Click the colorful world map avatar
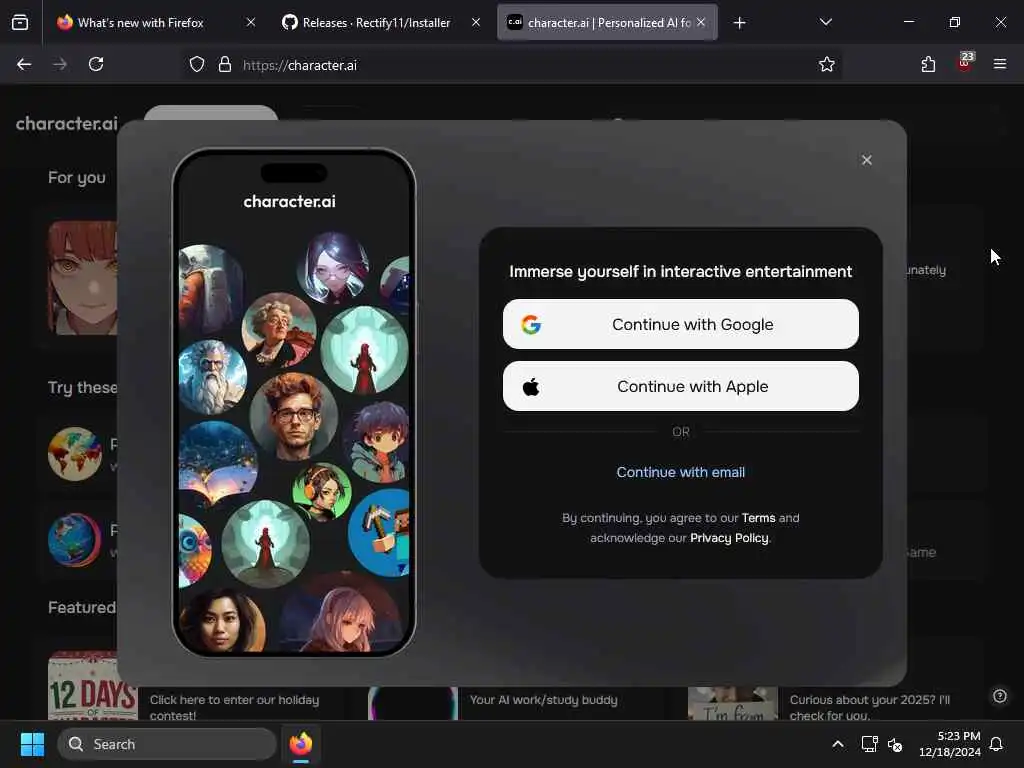This screenshot has height=768, width=1024. 75,454
